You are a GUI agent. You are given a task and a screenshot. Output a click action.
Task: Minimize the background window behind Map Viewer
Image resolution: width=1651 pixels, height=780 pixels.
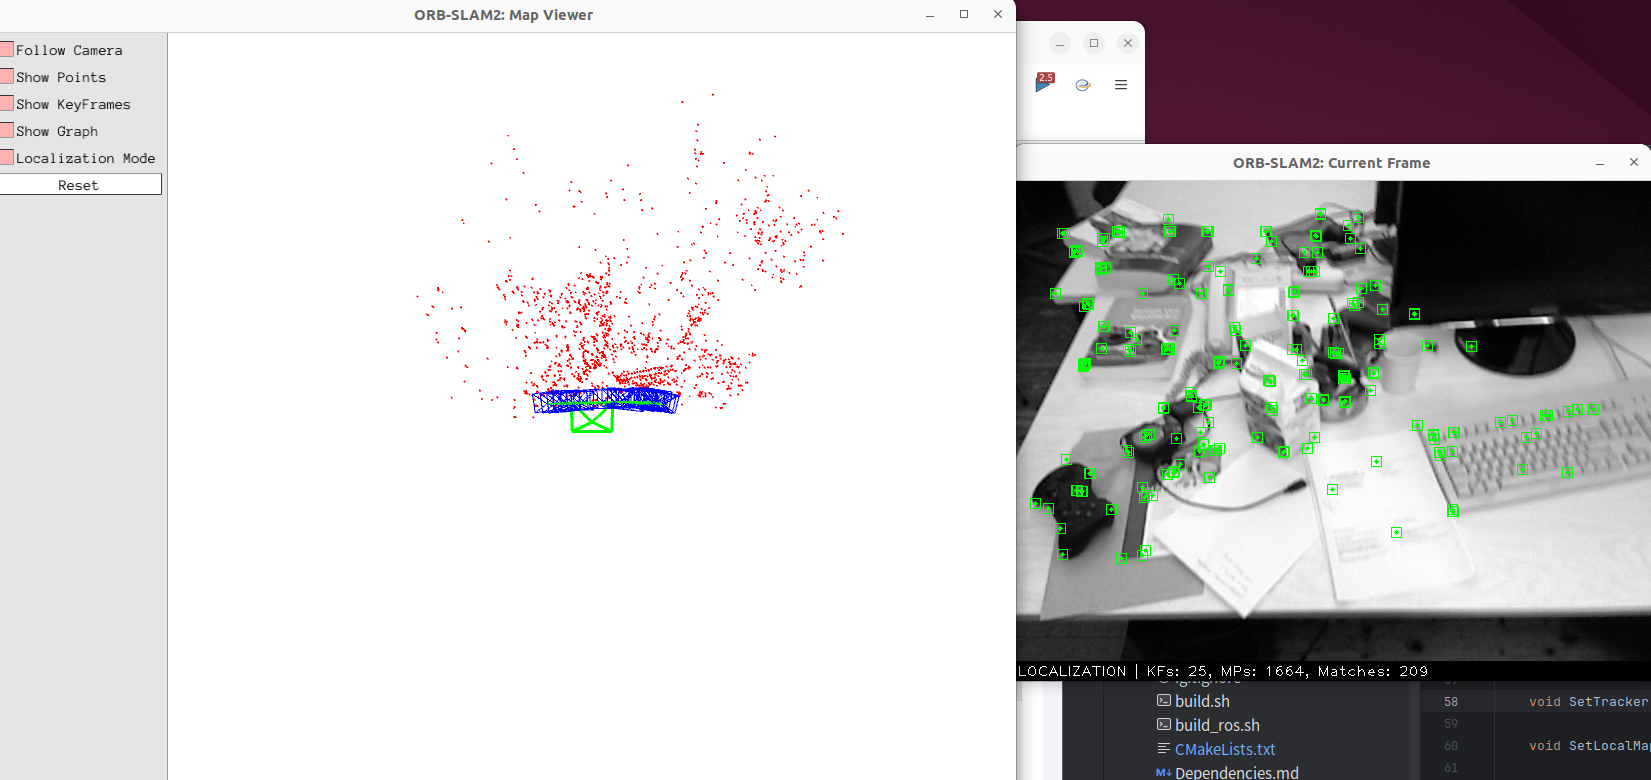coord(1060,43)
